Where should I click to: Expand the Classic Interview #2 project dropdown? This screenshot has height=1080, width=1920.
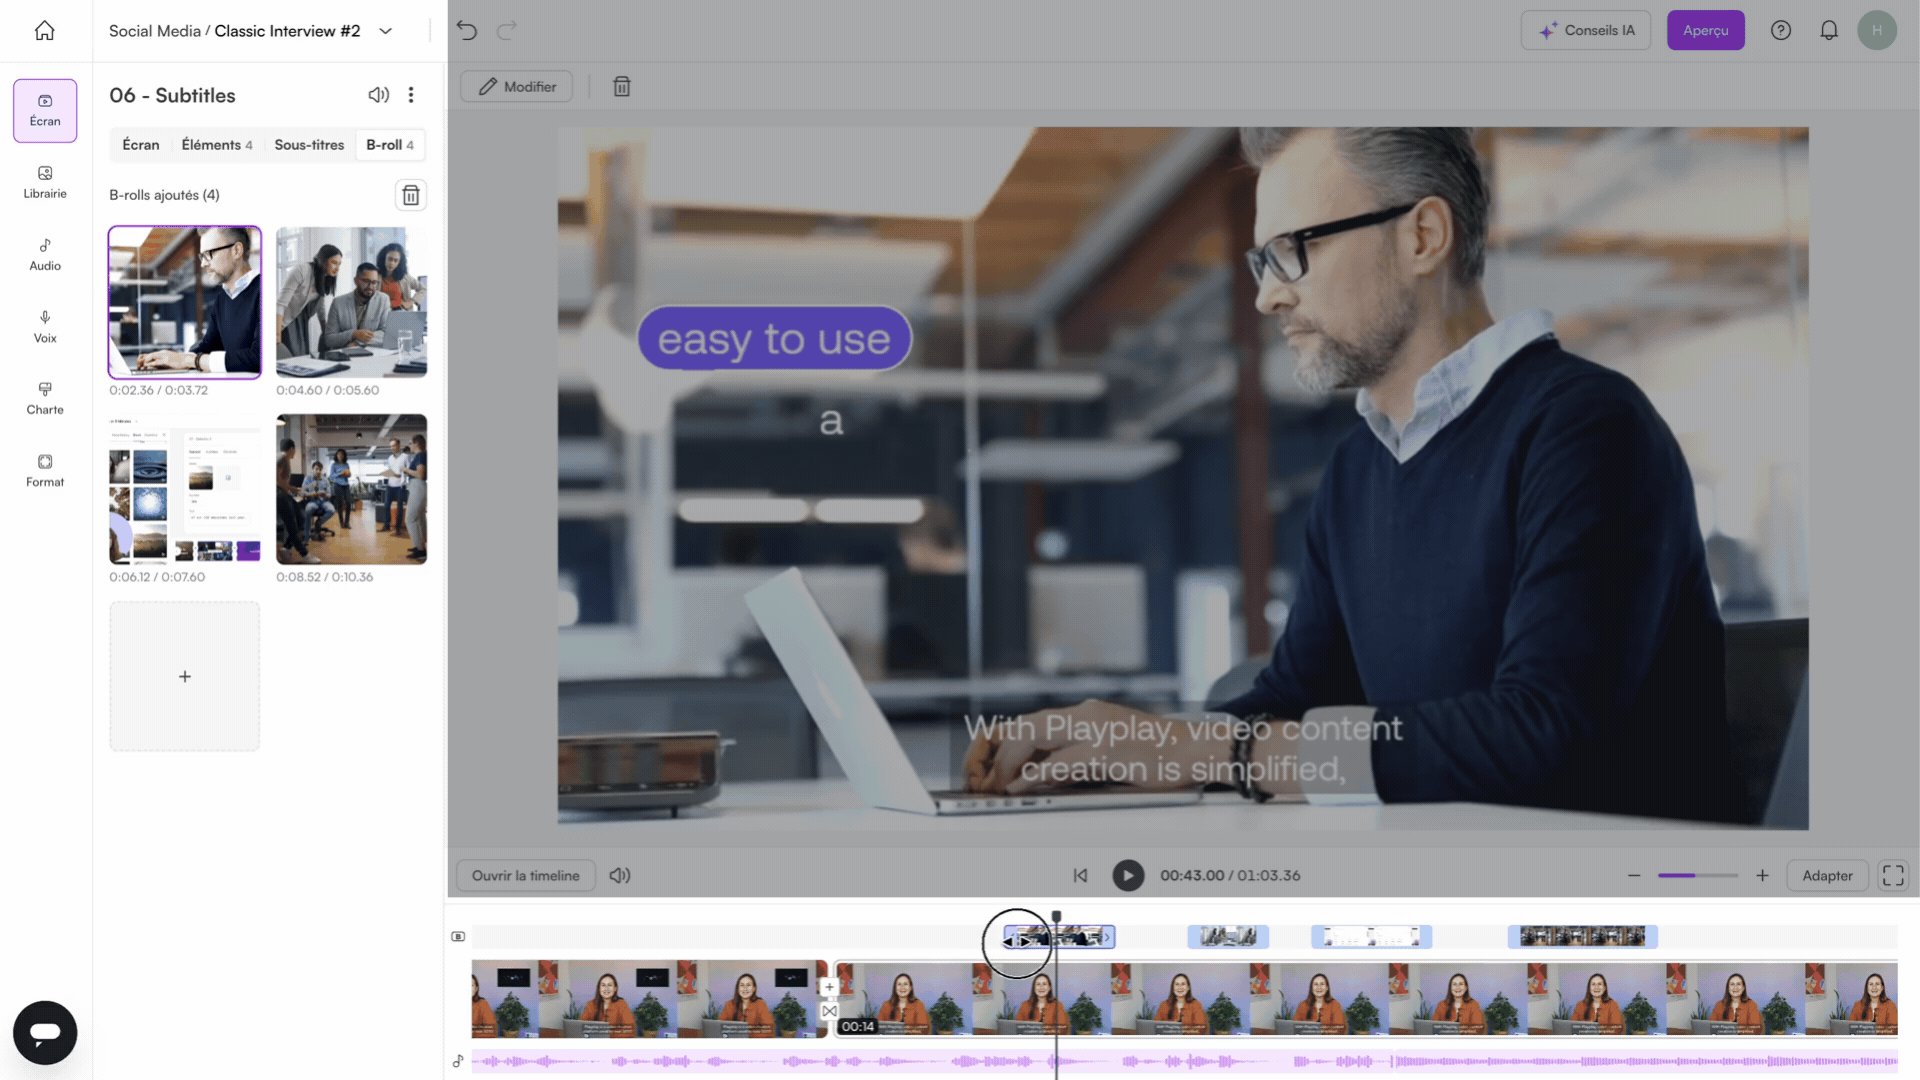tap(386, 31)
